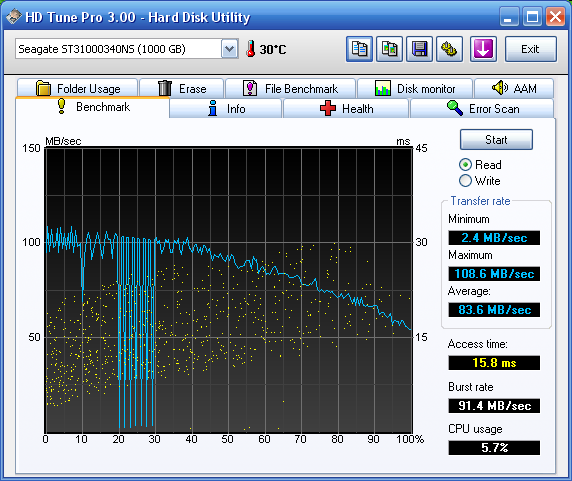This screenshot has width=572, height=481.
Task: Select the Read radio button
Action: (x=465, y=165)
